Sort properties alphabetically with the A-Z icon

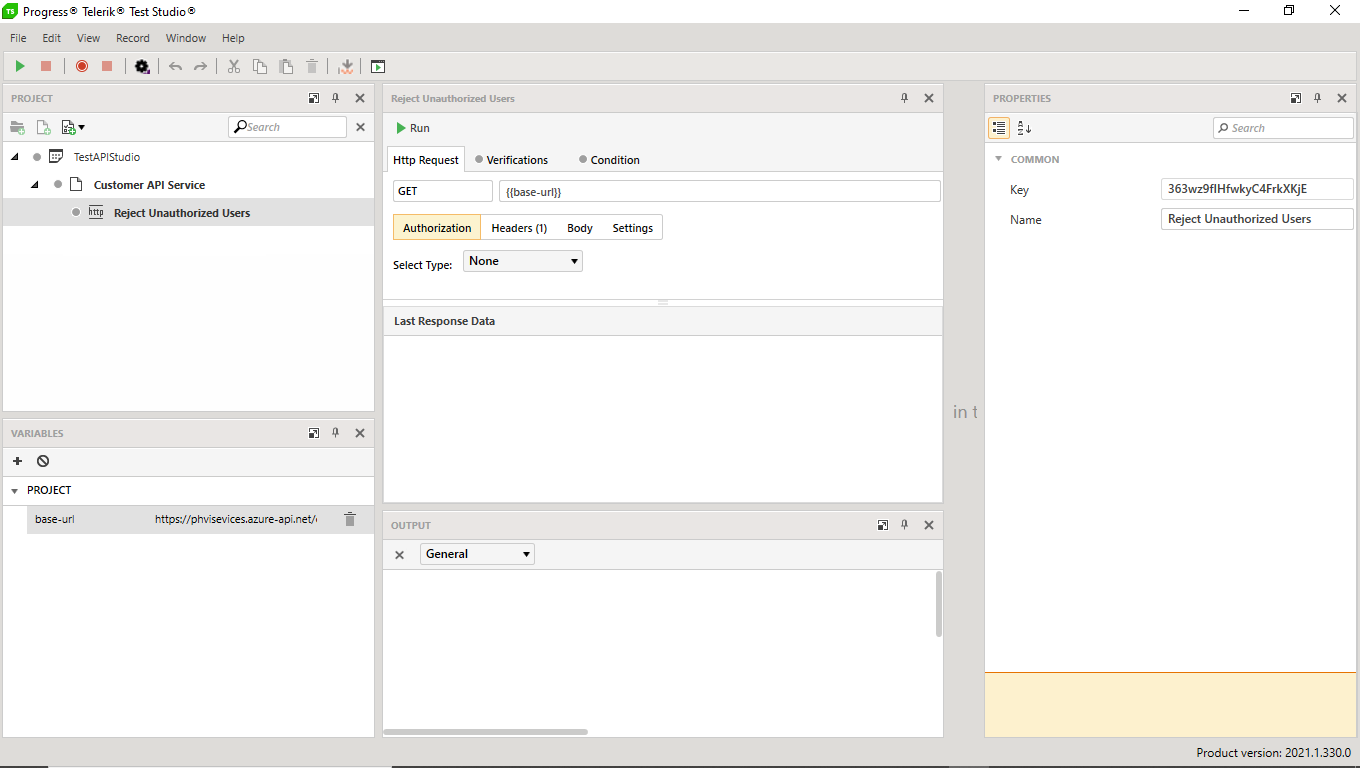[x=1024, y=128]
